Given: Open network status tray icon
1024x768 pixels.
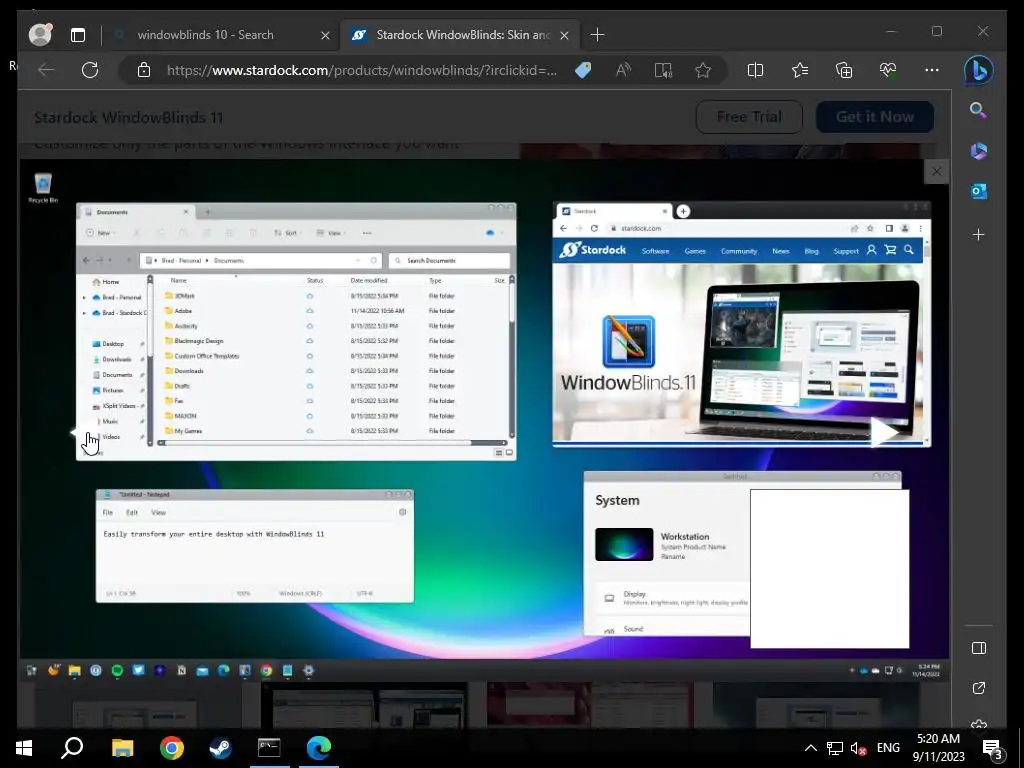Looking at the screenshot, I should click(x=835, y=748).
